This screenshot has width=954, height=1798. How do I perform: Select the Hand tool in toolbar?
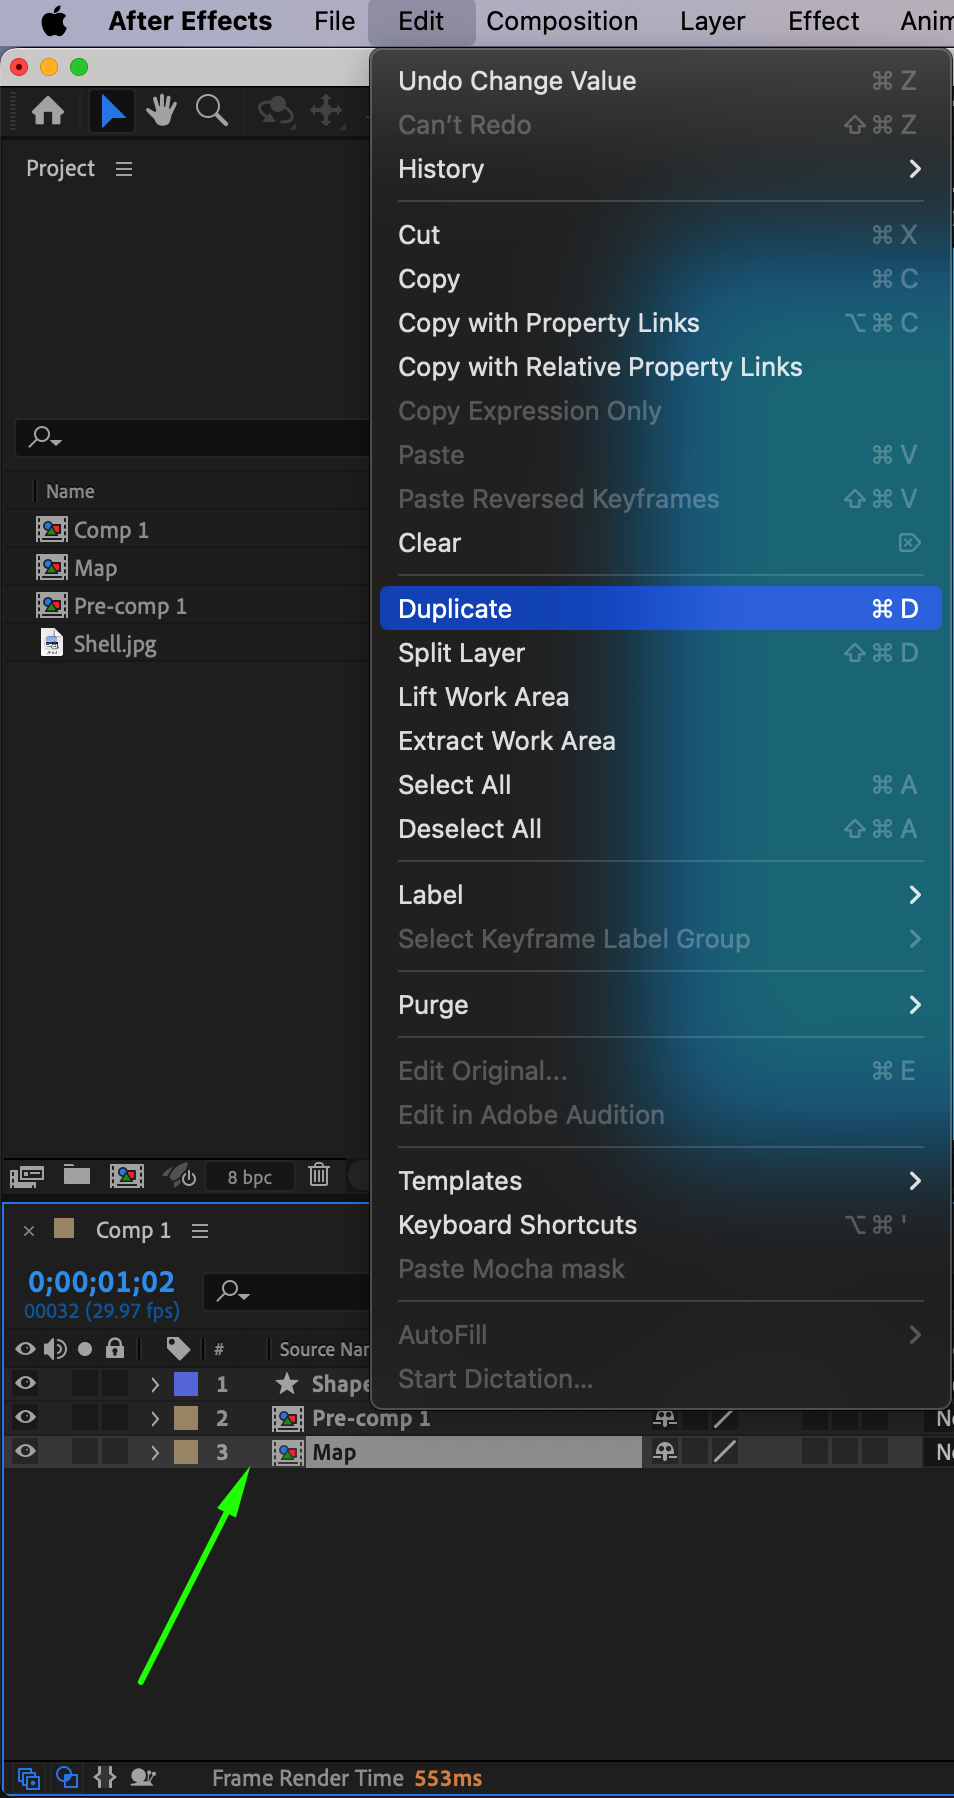click(161, 111)
